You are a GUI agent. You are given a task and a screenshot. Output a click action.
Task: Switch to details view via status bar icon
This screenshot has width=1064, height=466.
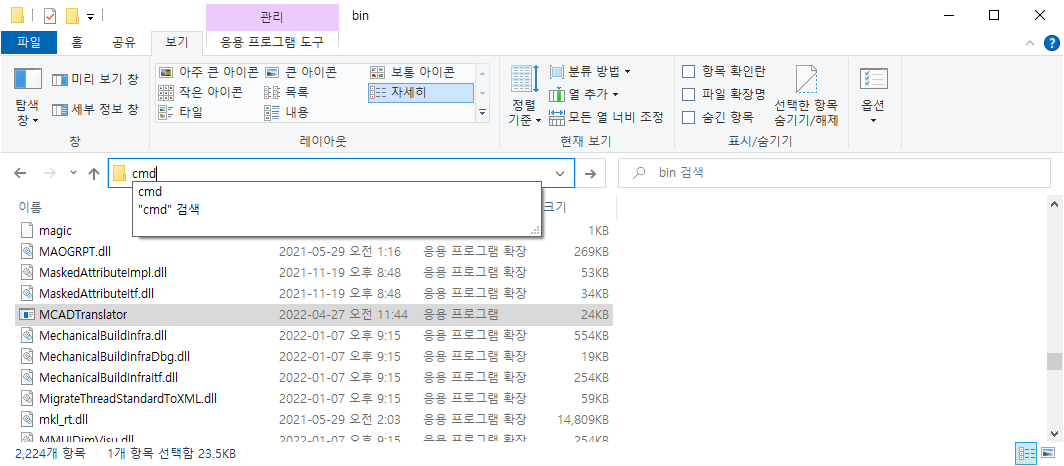coord(1025,453)
